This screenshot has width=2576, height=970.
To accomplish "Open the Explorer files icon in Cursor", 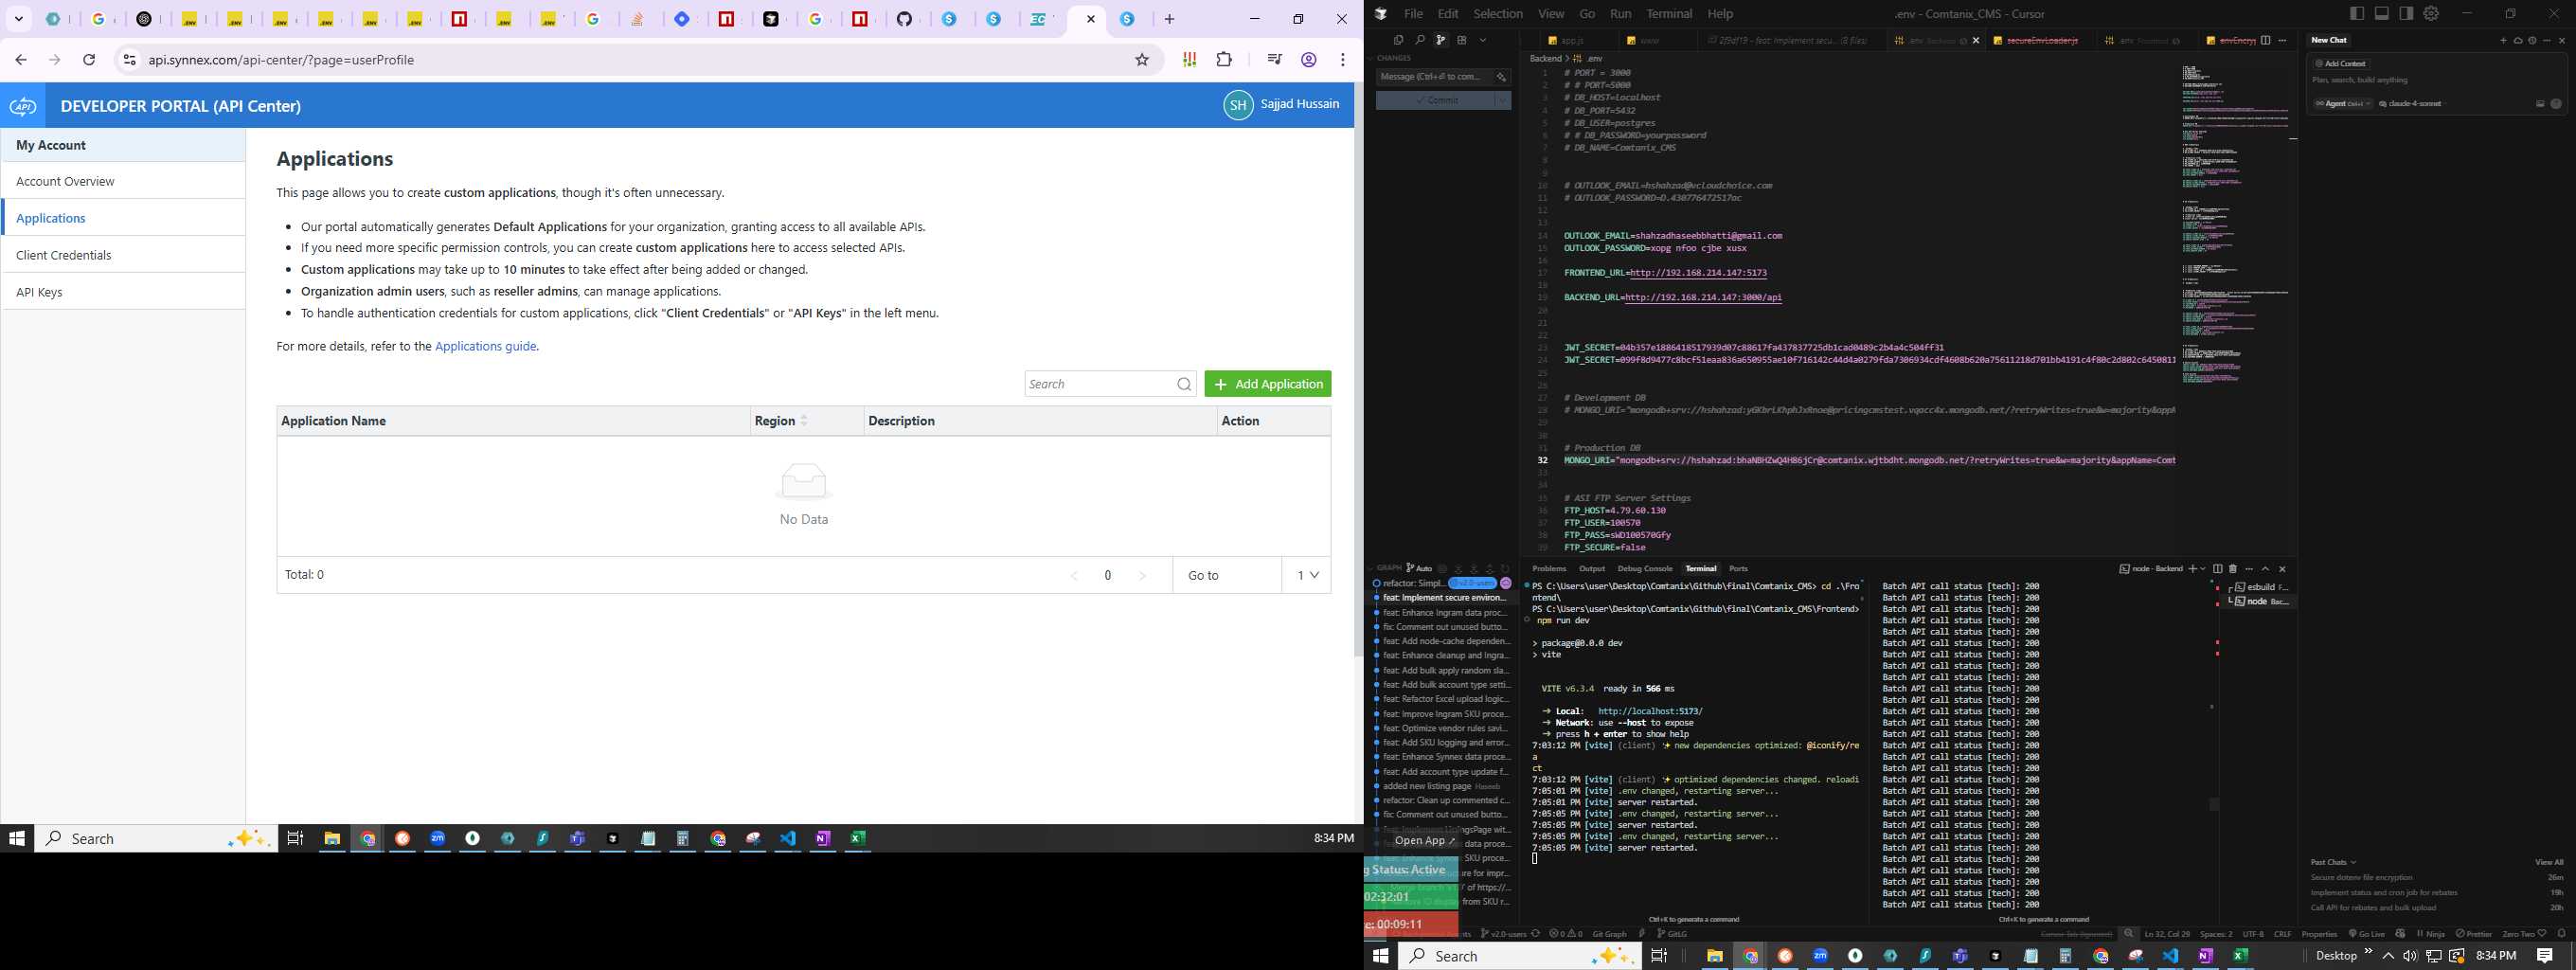I will tap(1398, 40).
